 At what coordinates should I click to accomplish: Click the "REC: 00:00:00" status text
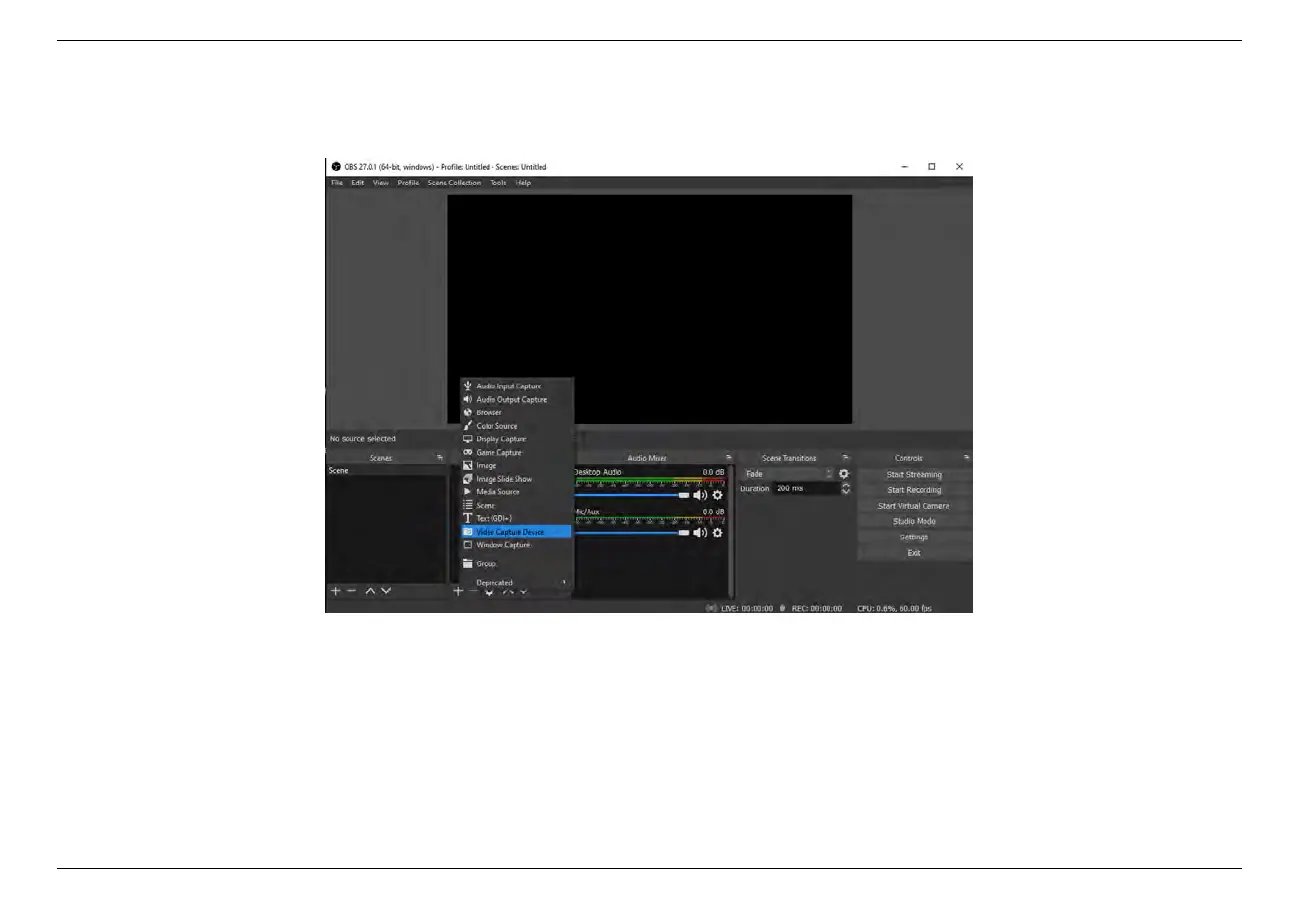pyautogui.click(x=816, y=608)
